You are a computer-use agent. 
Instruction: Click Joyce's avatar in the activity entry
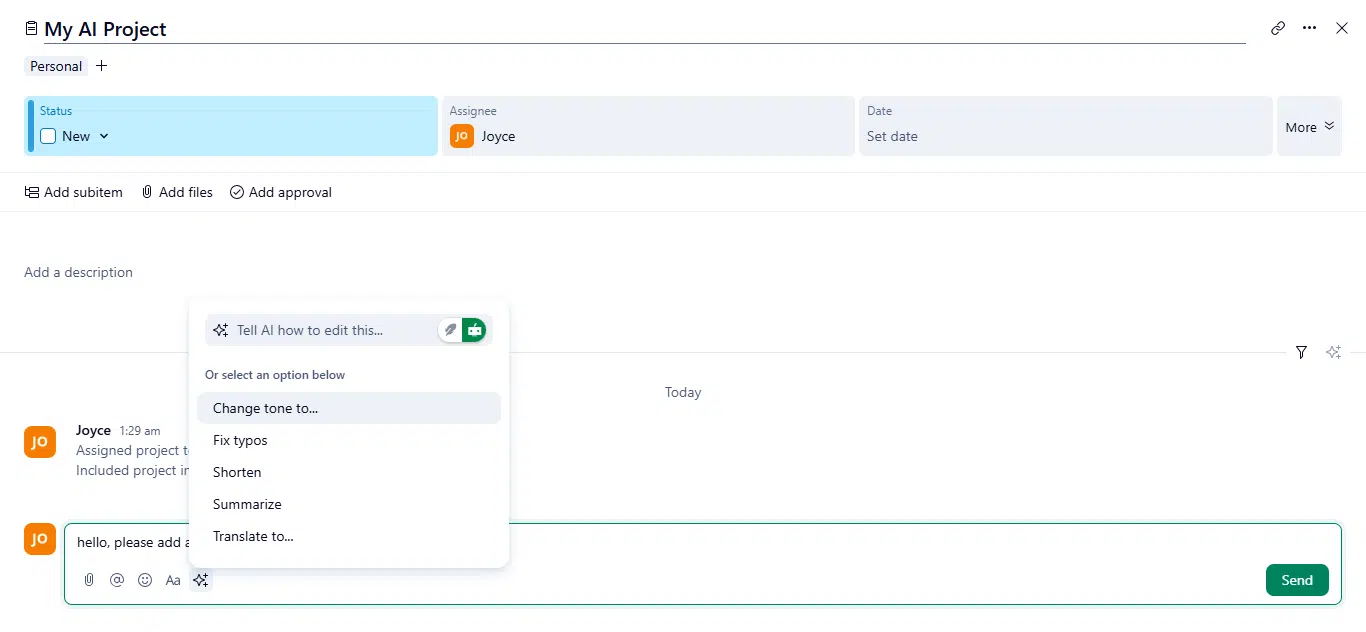pyautogui.click(x=40, y=442)
